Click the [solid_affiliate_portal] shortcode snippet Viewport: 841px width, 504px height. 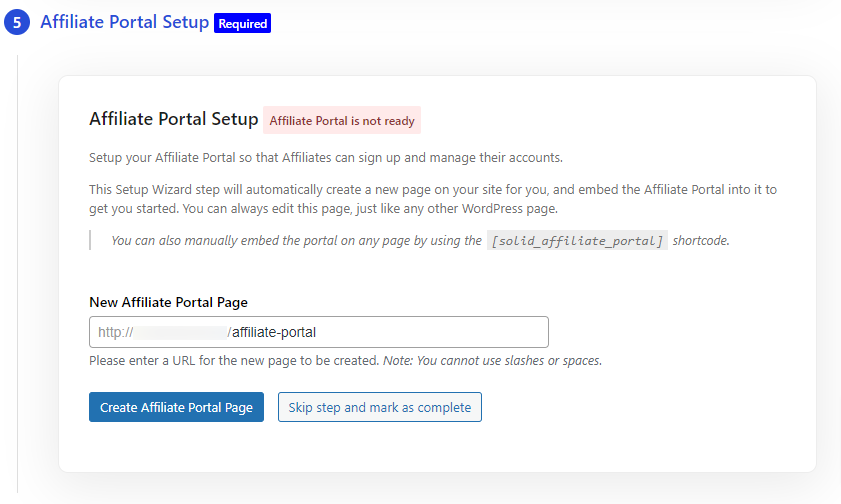point(577,241)
